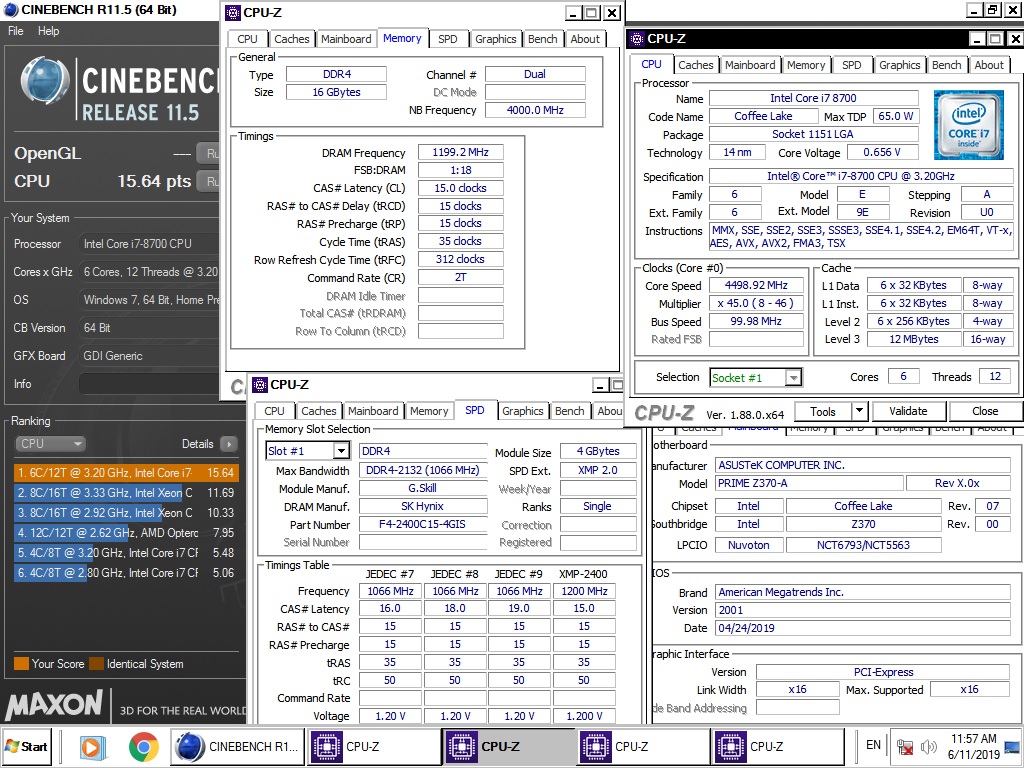The width and height of the screenshot is (1024, 768).
Task: Open the Slot #1 dropdown in SPD window
Action: pyautogui.click(x=341, y=451)
